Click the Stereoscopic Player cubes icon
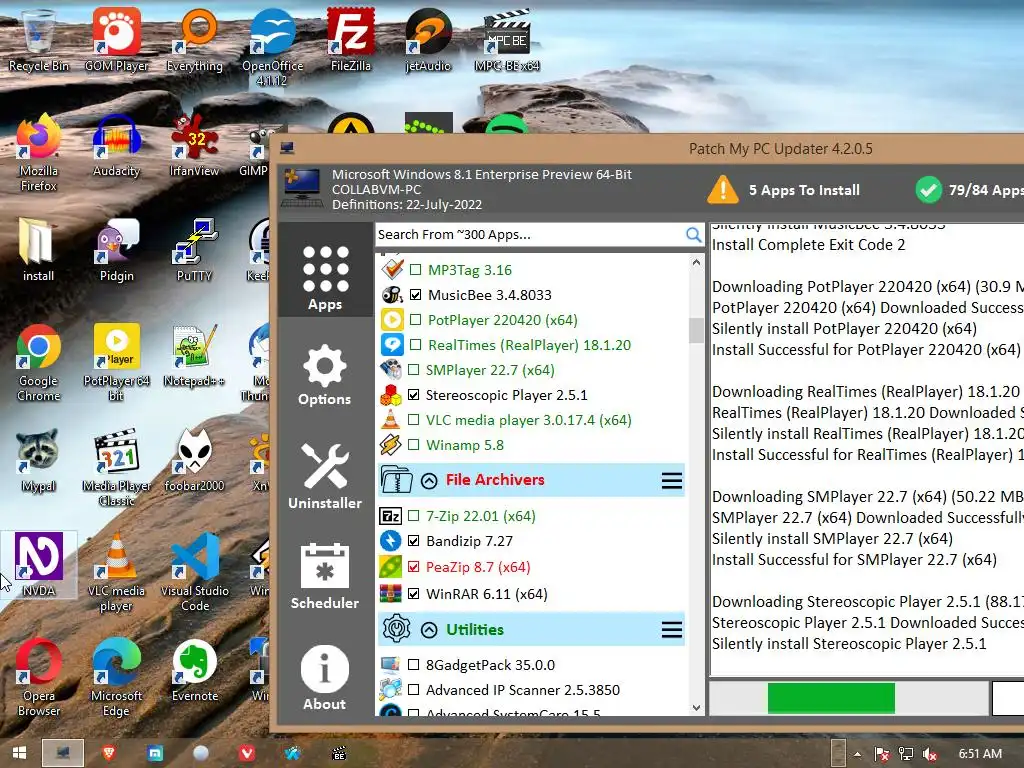This screenshot has height=768, width=1024. pyautogui.click(x=391, y=395)
